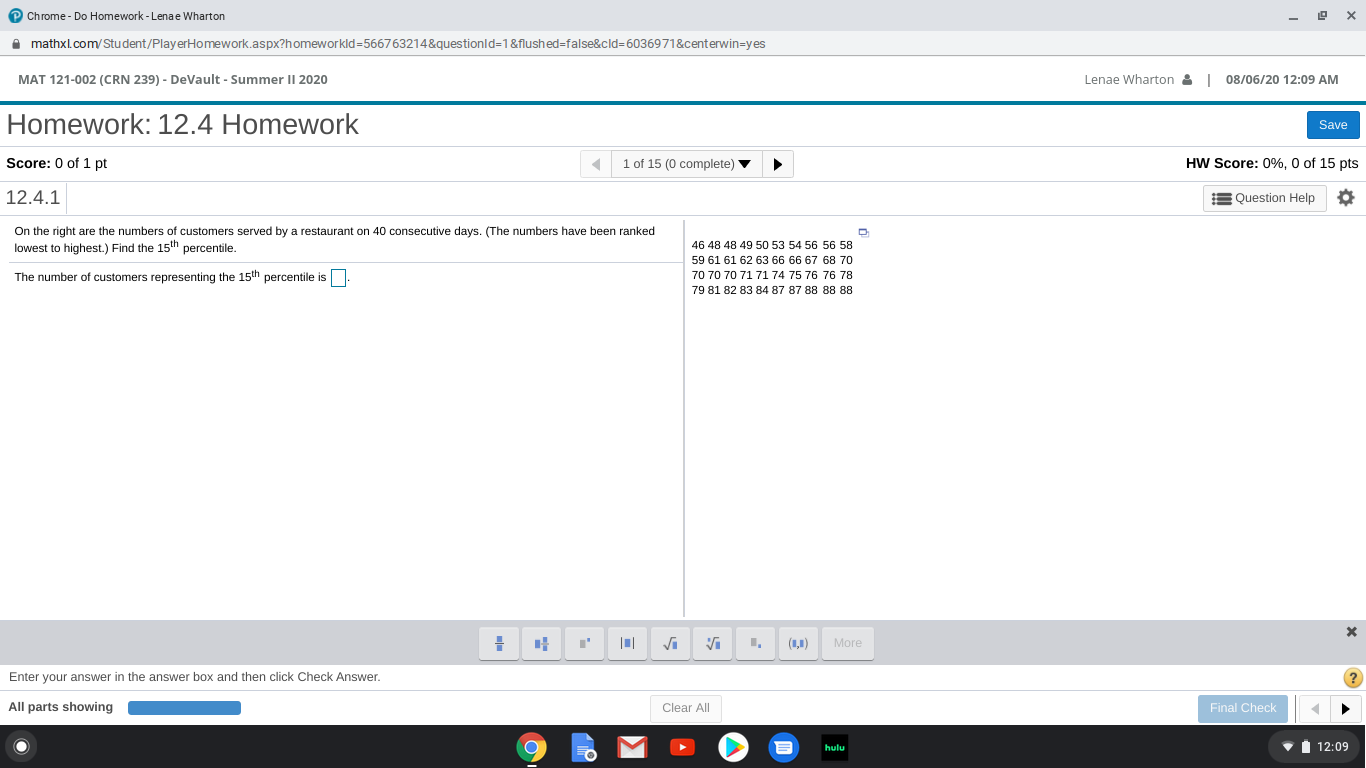Click the previous question arrow

click(595, 163)
